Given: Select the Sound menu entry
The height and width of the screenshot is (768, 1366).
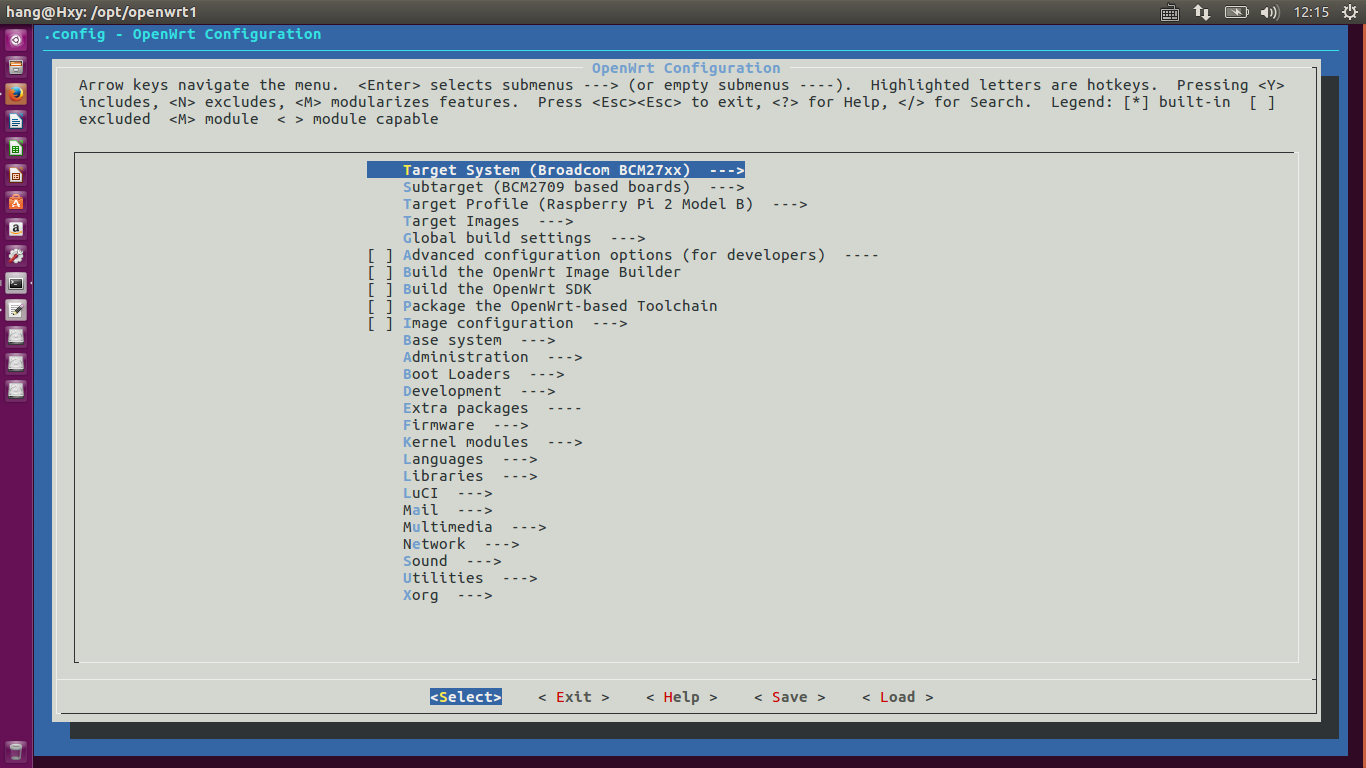Looking at the screenshot, I should (452, 561).
